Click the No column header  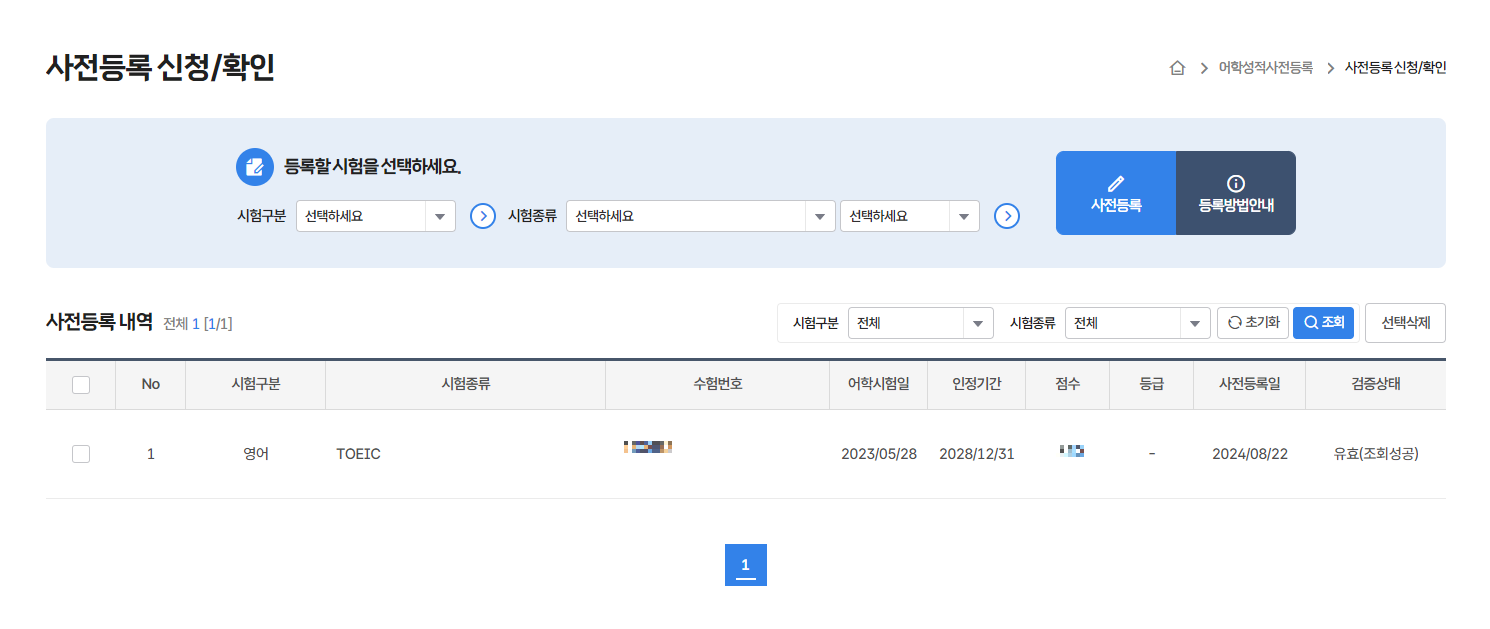[151, 384]
